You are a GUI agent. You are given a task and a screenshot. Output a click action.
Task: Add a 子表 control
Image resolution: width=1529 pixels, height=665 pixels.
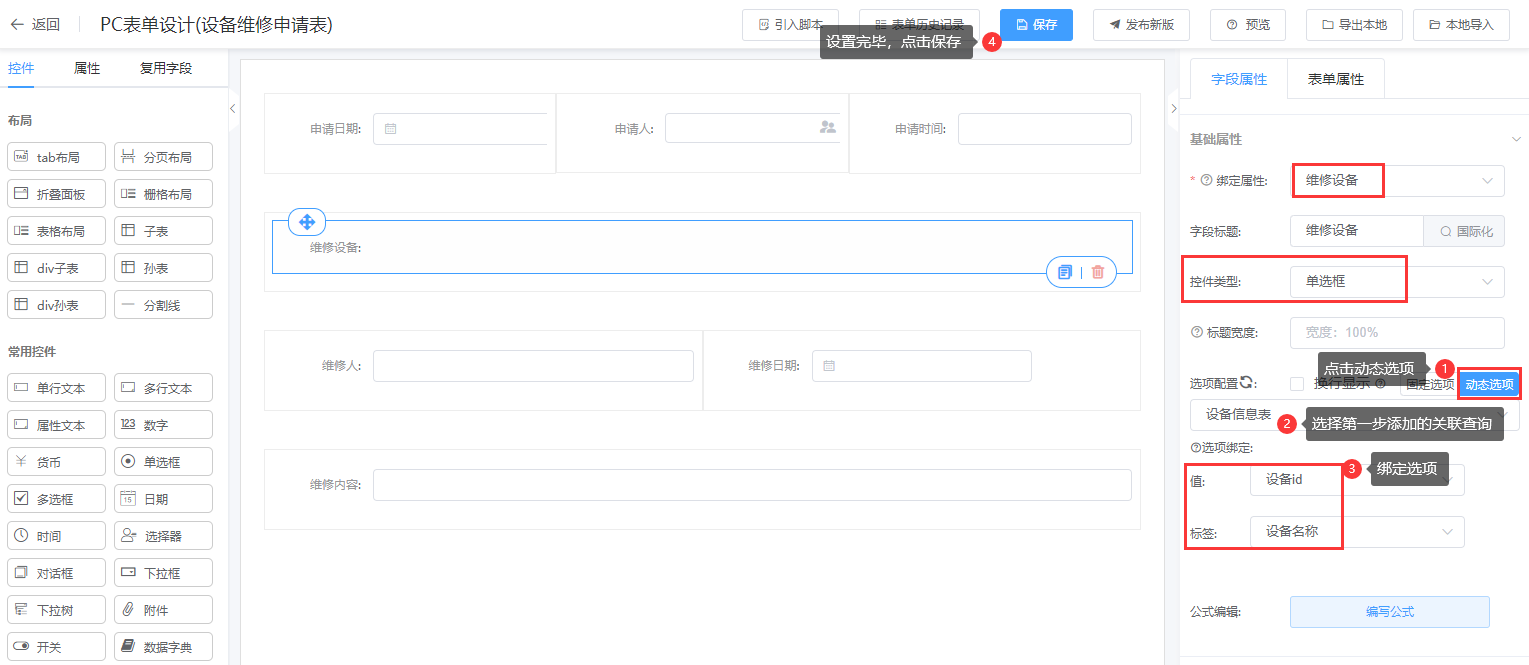[163, 231]
